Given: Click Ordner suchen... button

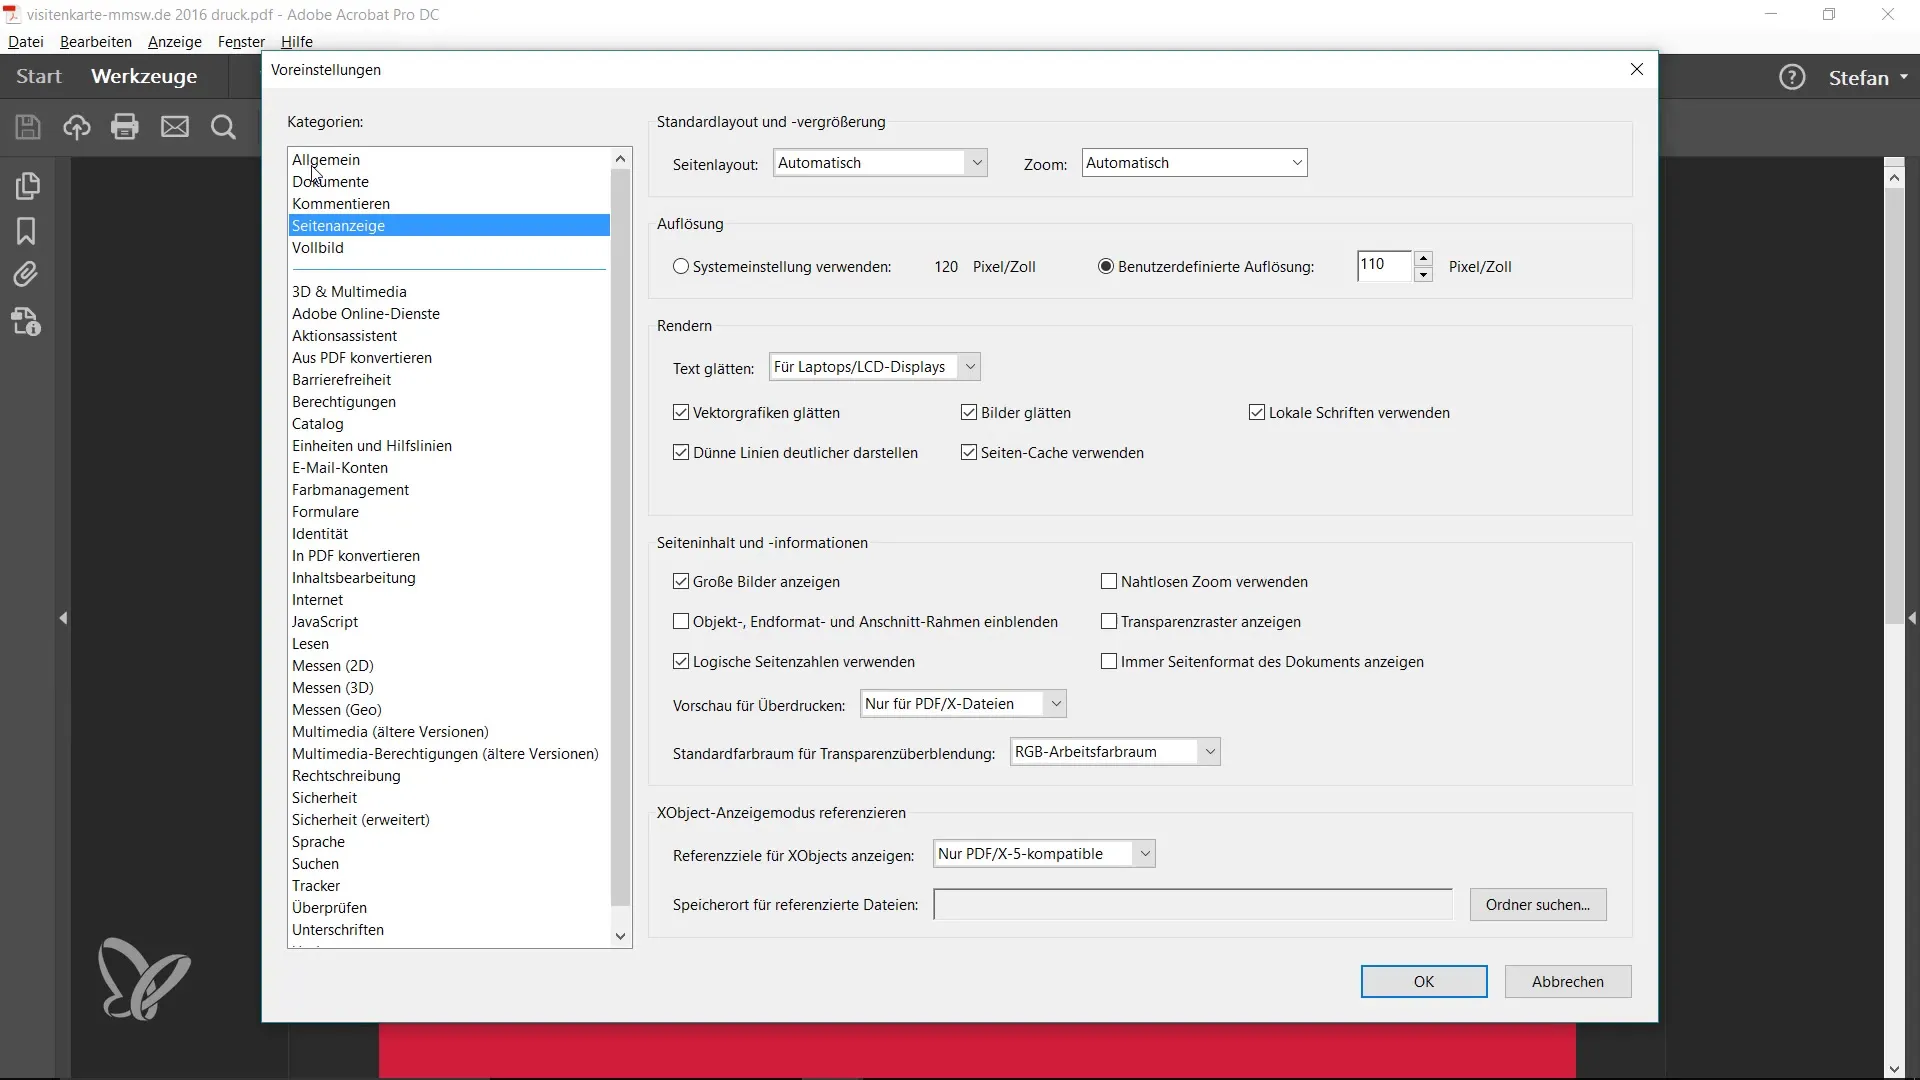Looking at the screenshot, I should click(1538, 905).
